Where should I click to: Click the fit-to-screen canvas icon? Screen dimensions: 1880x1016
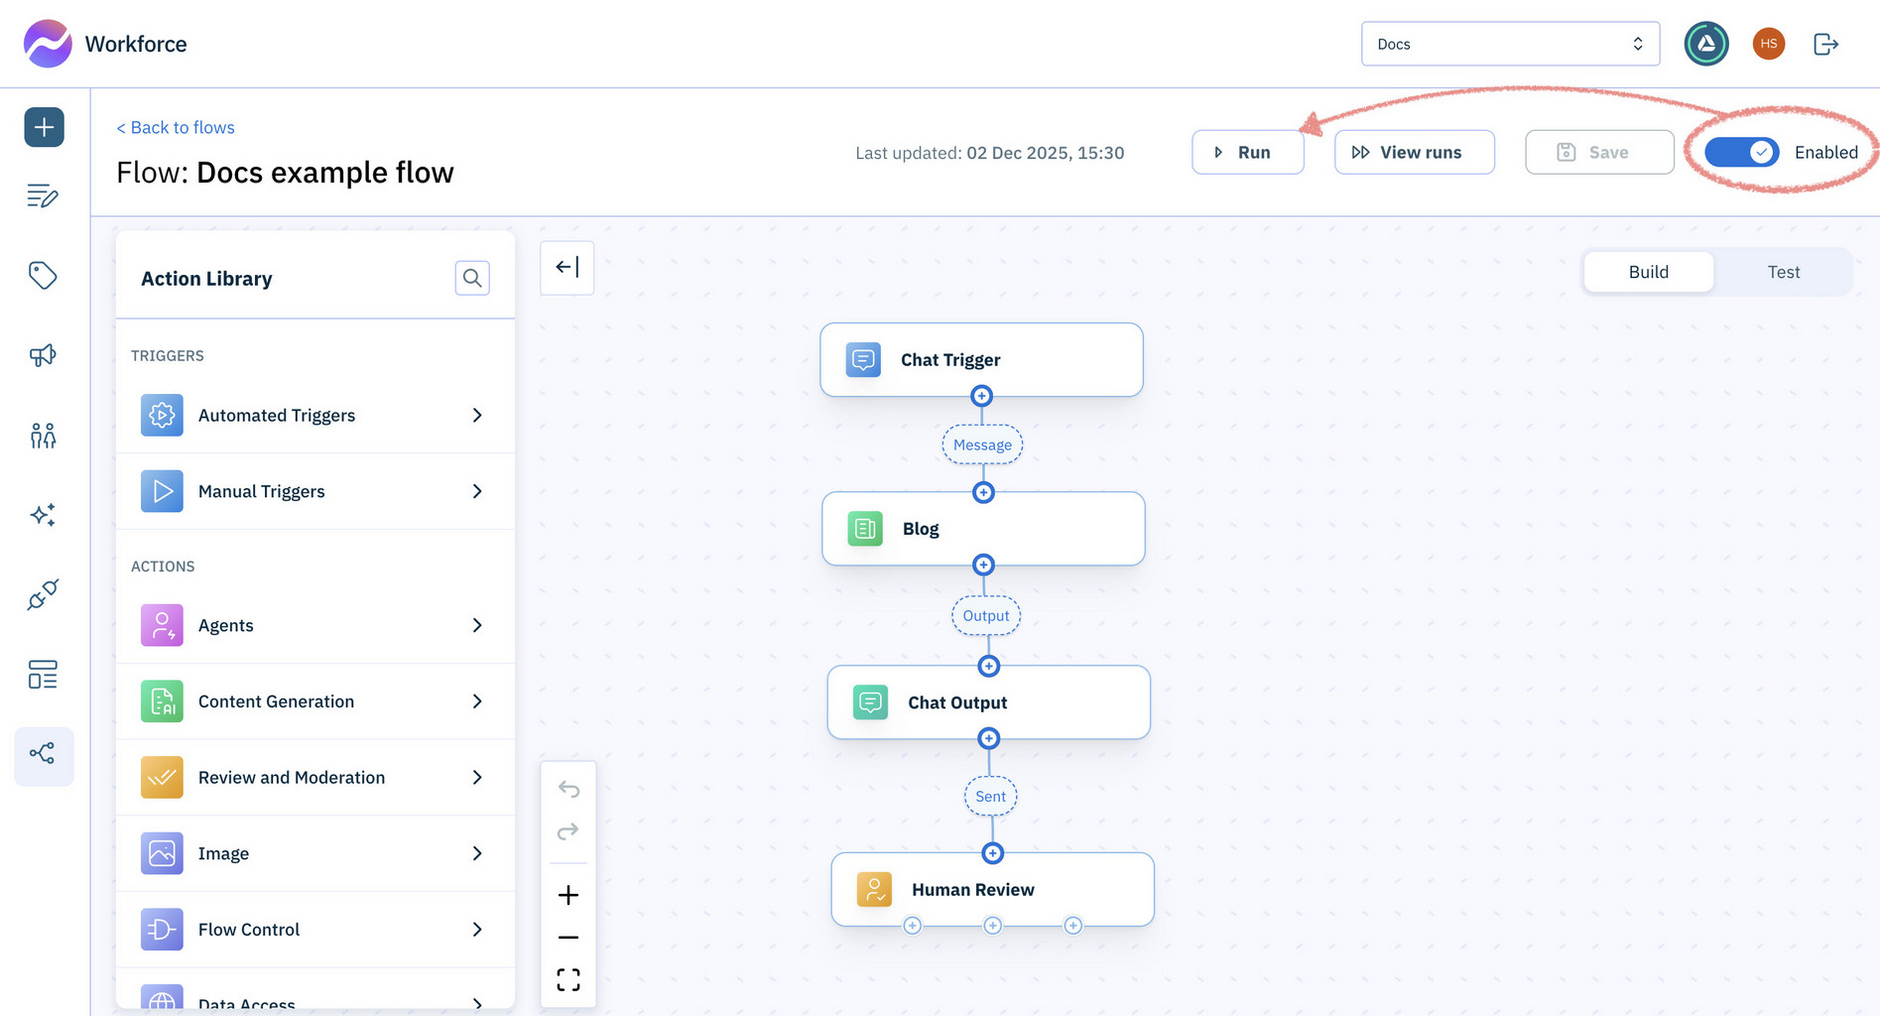click(x=568, y=980)
